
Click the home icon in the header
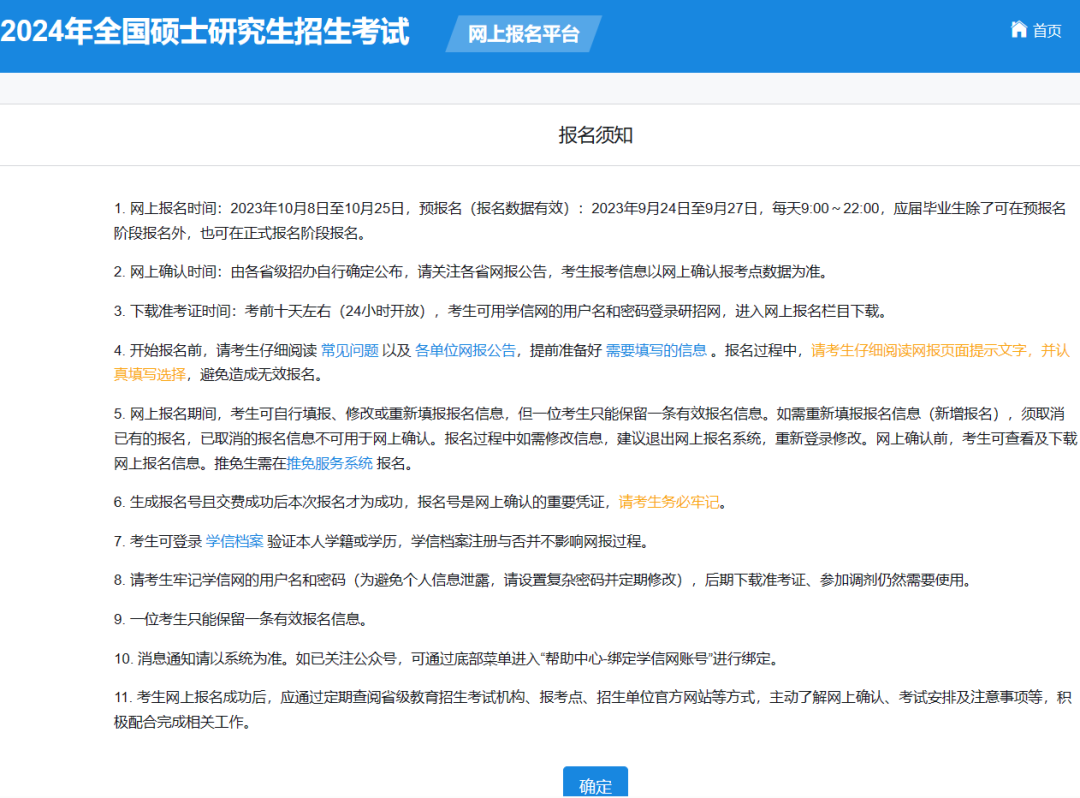tap(1019, 30)
